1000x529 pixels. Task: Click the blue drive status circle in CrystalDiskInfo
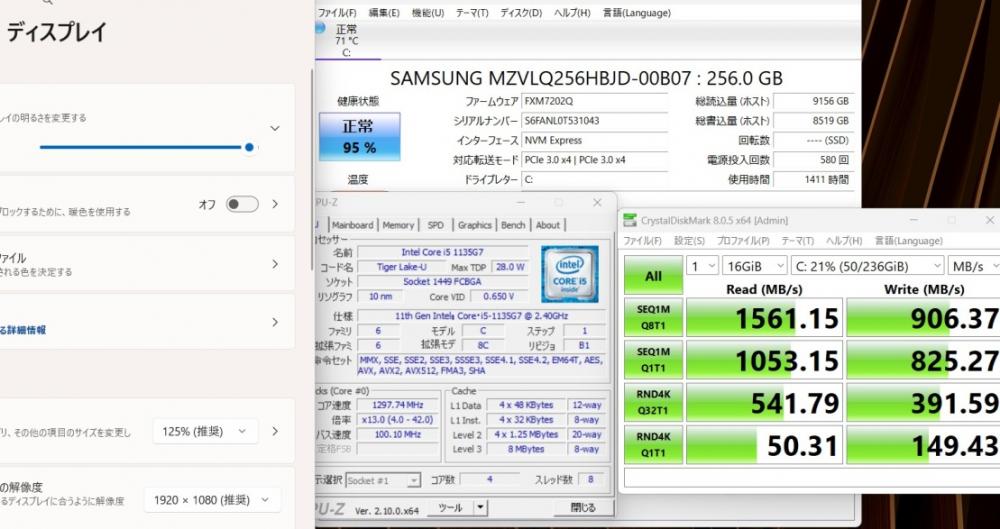[x=320, y=27]
